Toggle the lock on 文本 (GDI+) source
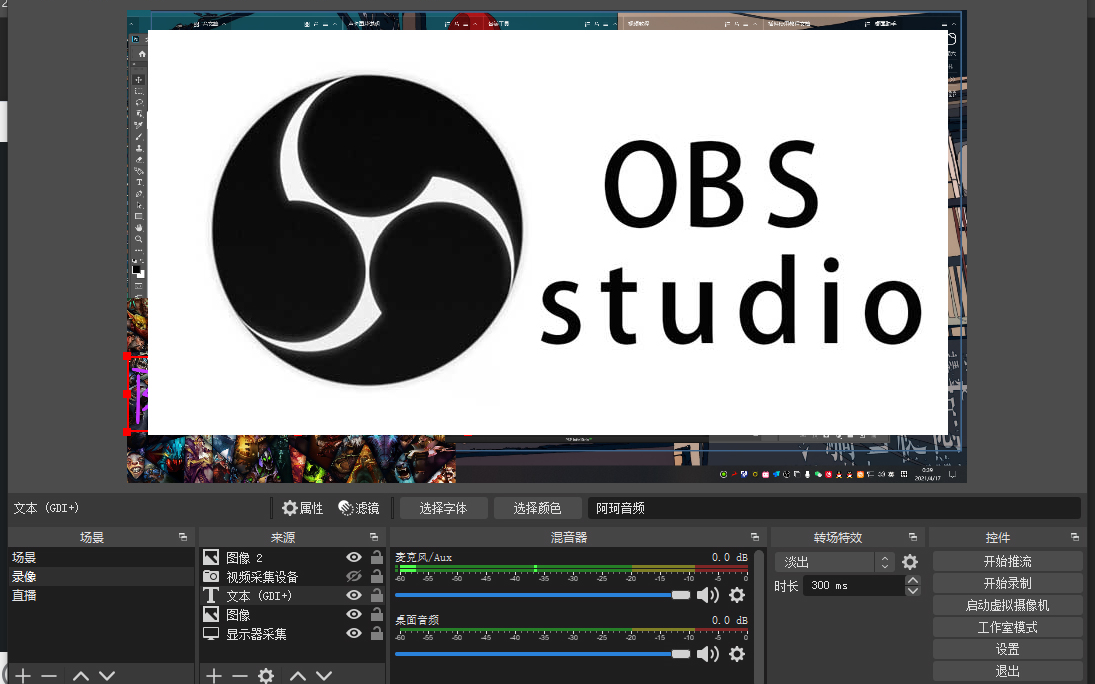This screenshot has width=1095, height=684. click(x=376, y=595)
